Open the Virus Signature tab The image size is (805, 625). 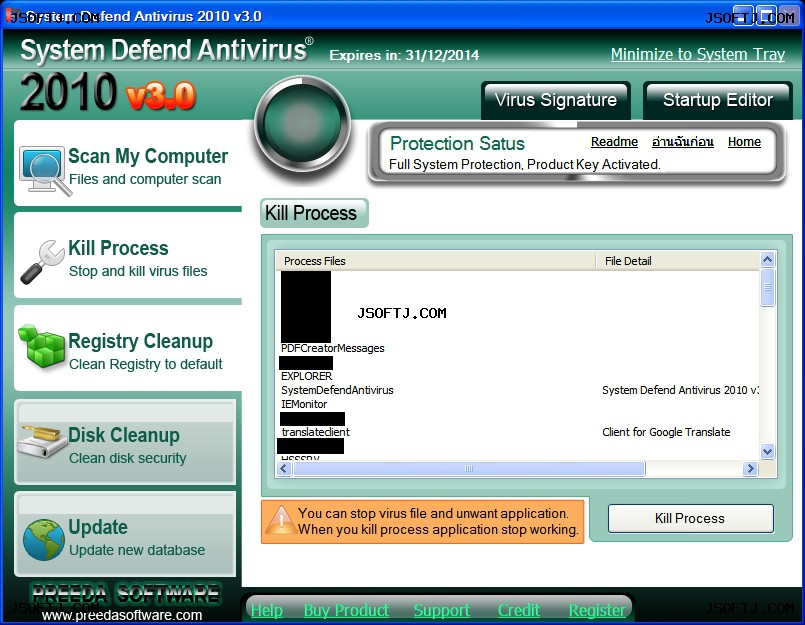pos(555,100)
